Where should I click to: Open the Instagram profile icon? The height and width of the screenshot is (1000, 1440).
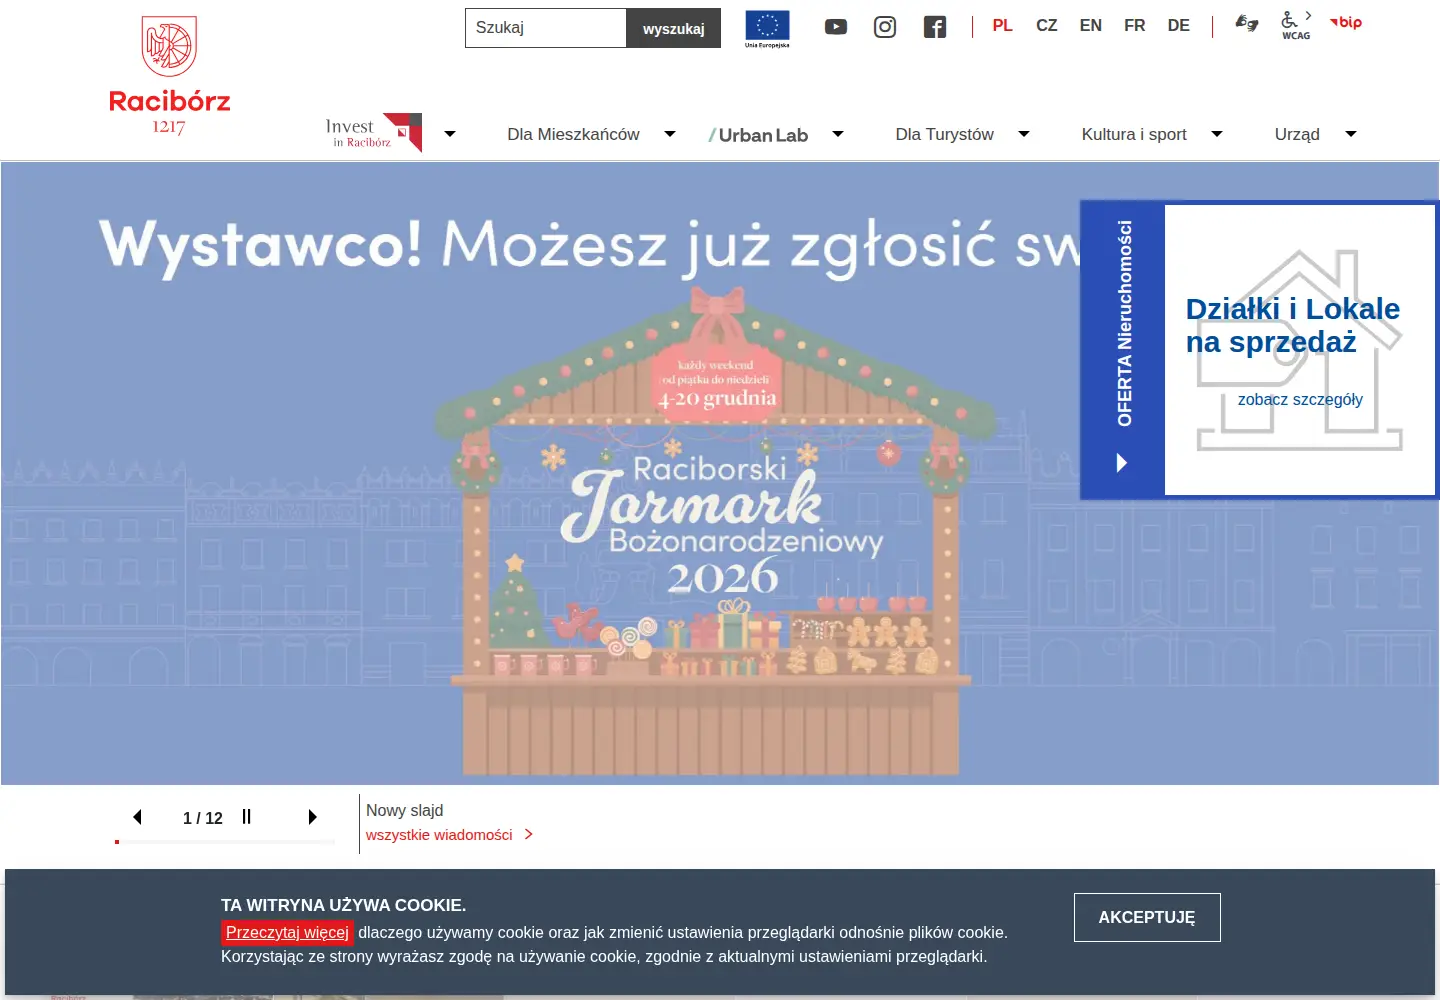pyautogui.click(x=885, y=27)
